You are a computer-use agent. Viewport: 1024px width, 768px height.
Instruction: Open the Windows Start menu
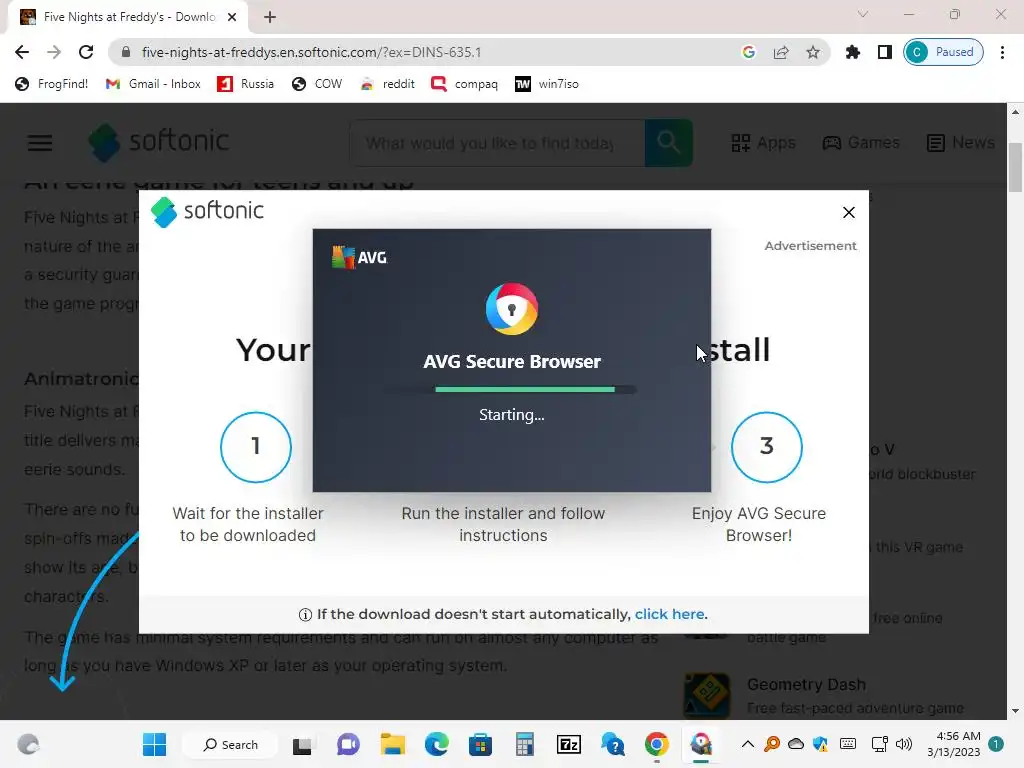(x=155, y=744)
